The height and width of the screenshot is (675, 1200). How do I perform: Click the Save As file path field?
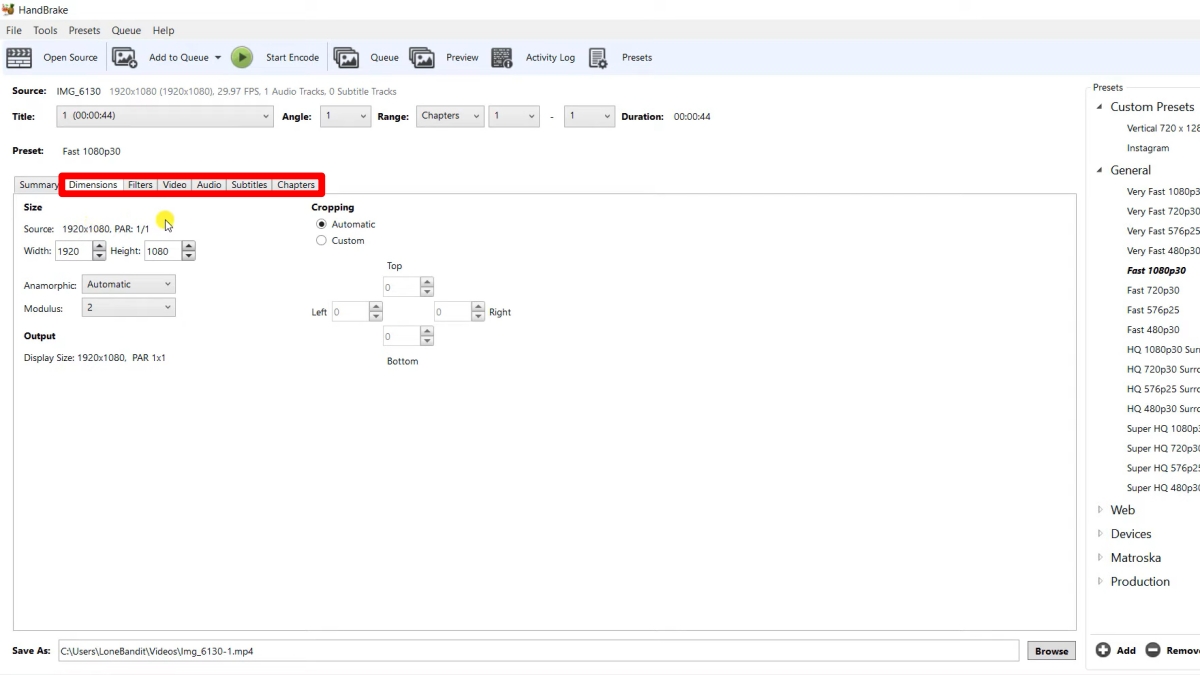click(538, 651)
